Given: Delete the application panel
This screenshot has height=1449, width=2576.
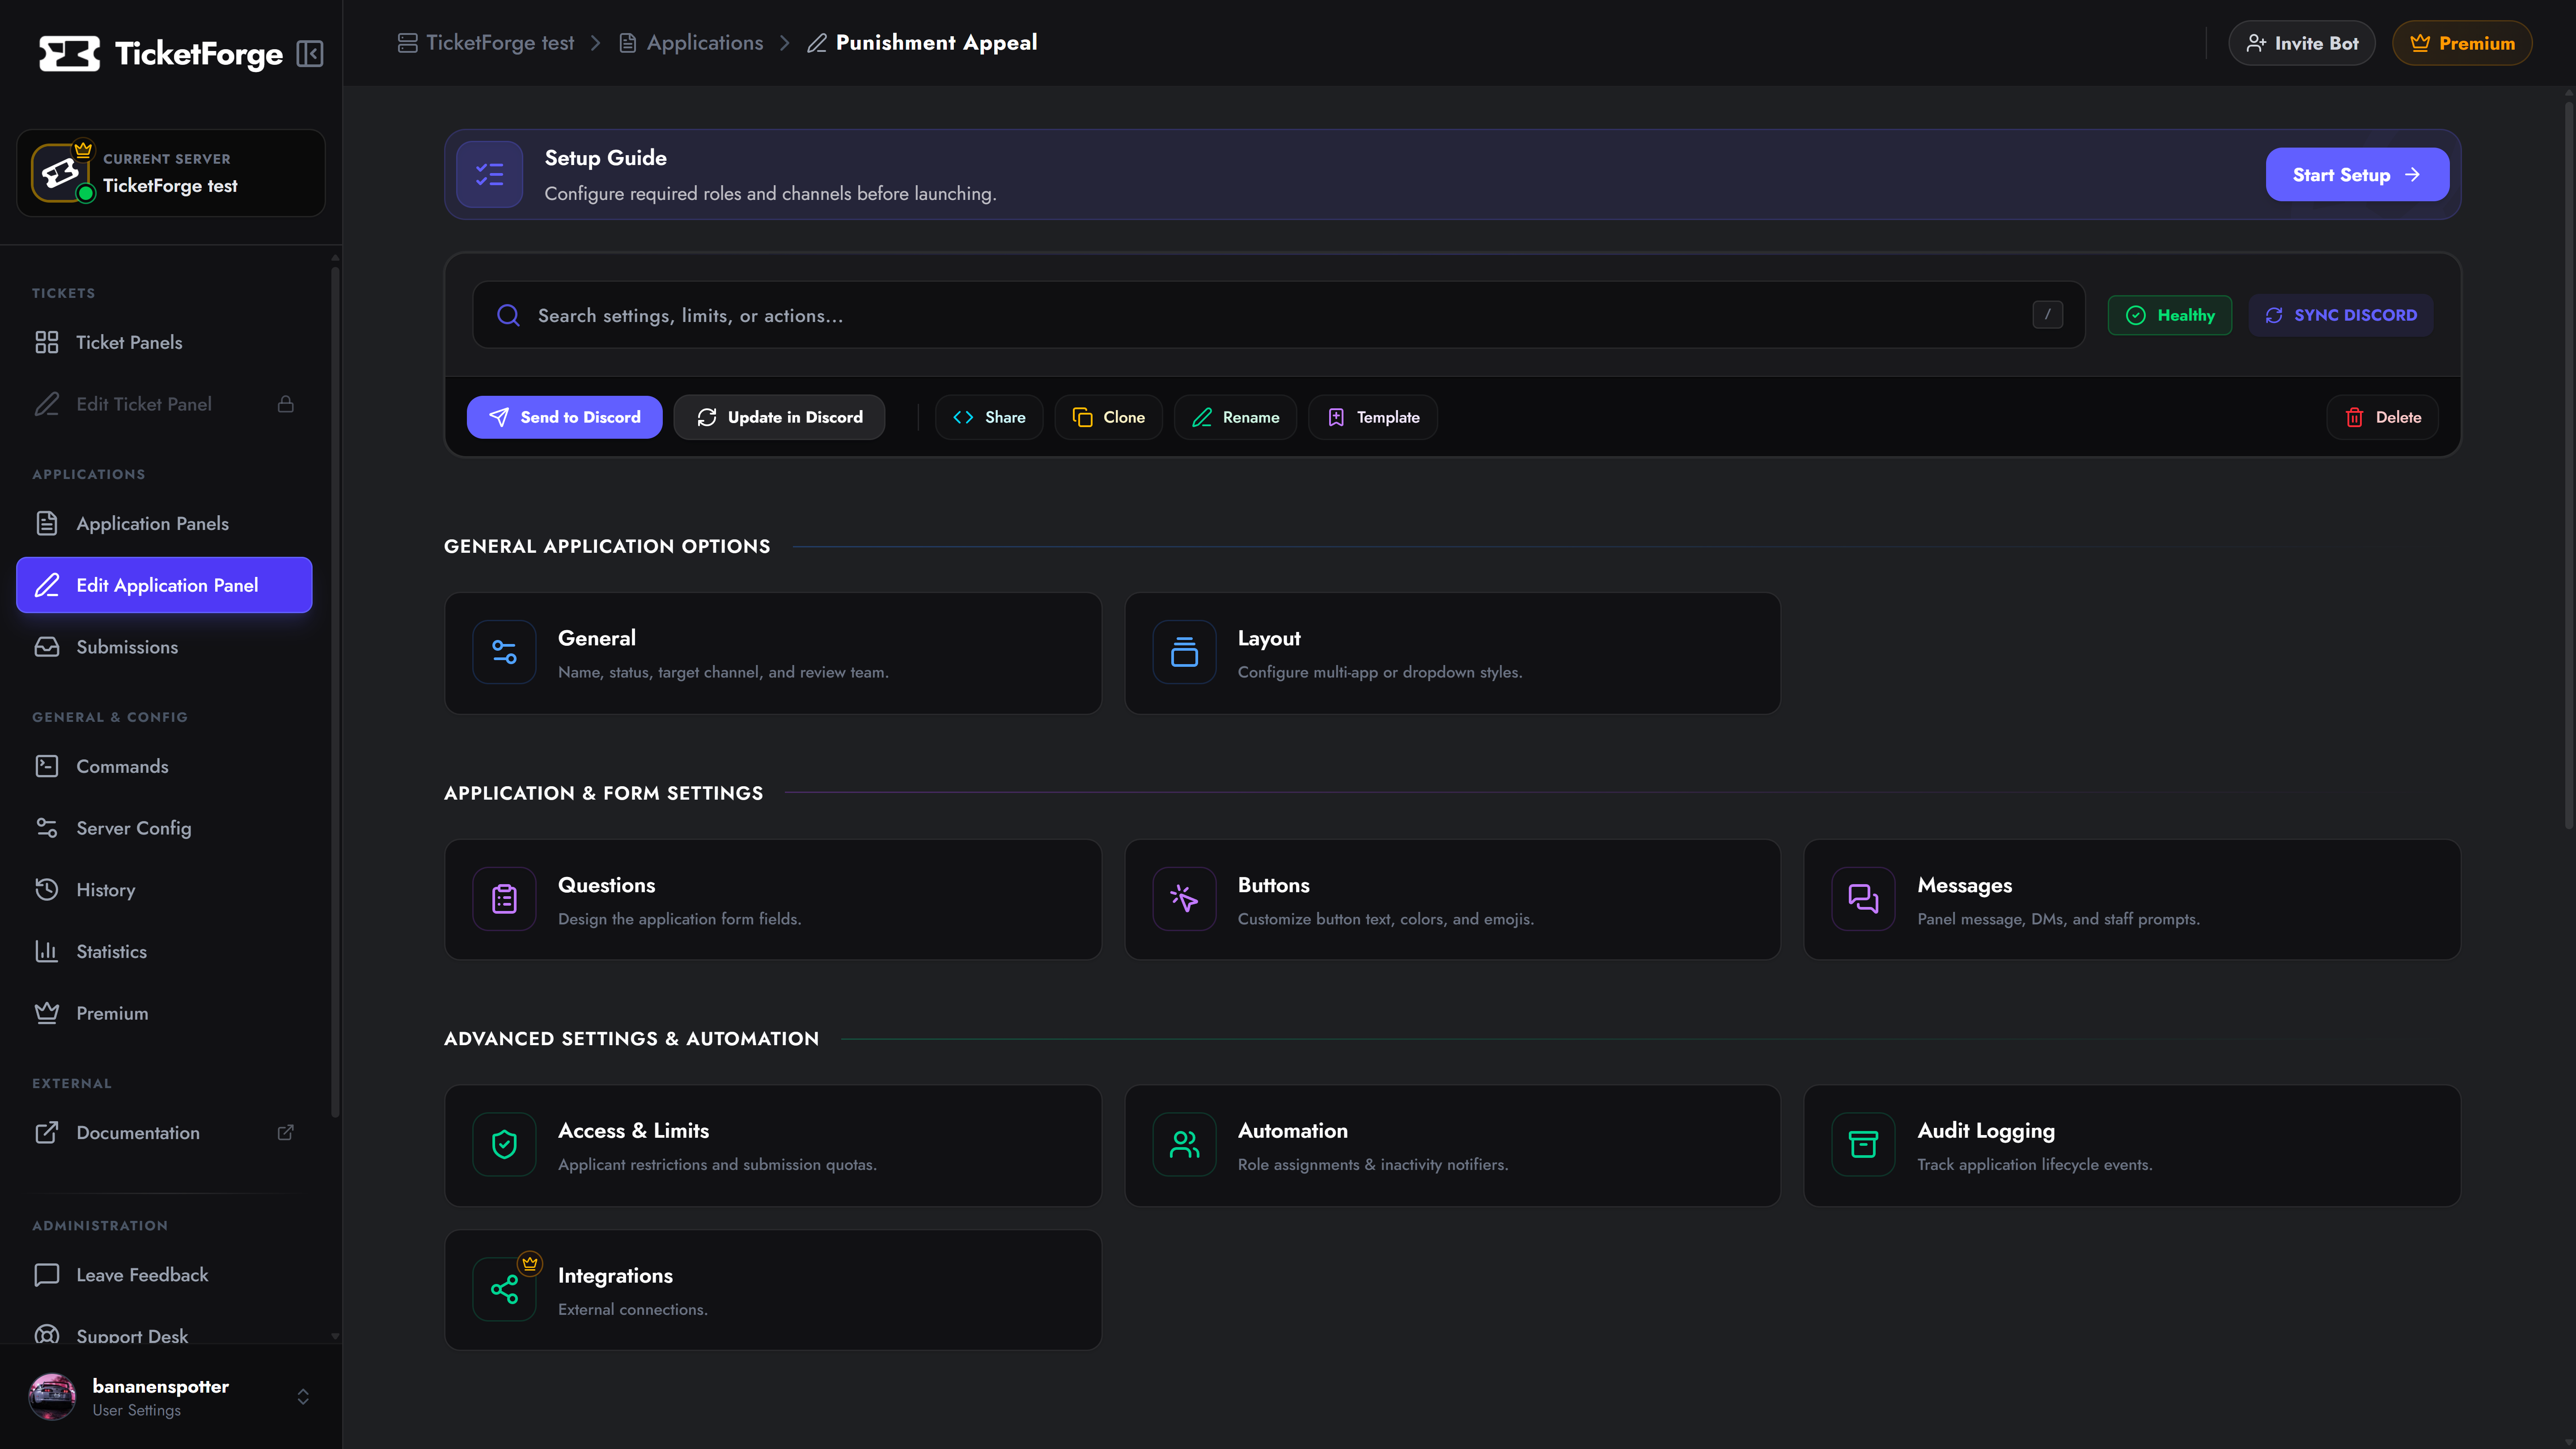Looking at the screenshot, I should [x=2382, y=417].
